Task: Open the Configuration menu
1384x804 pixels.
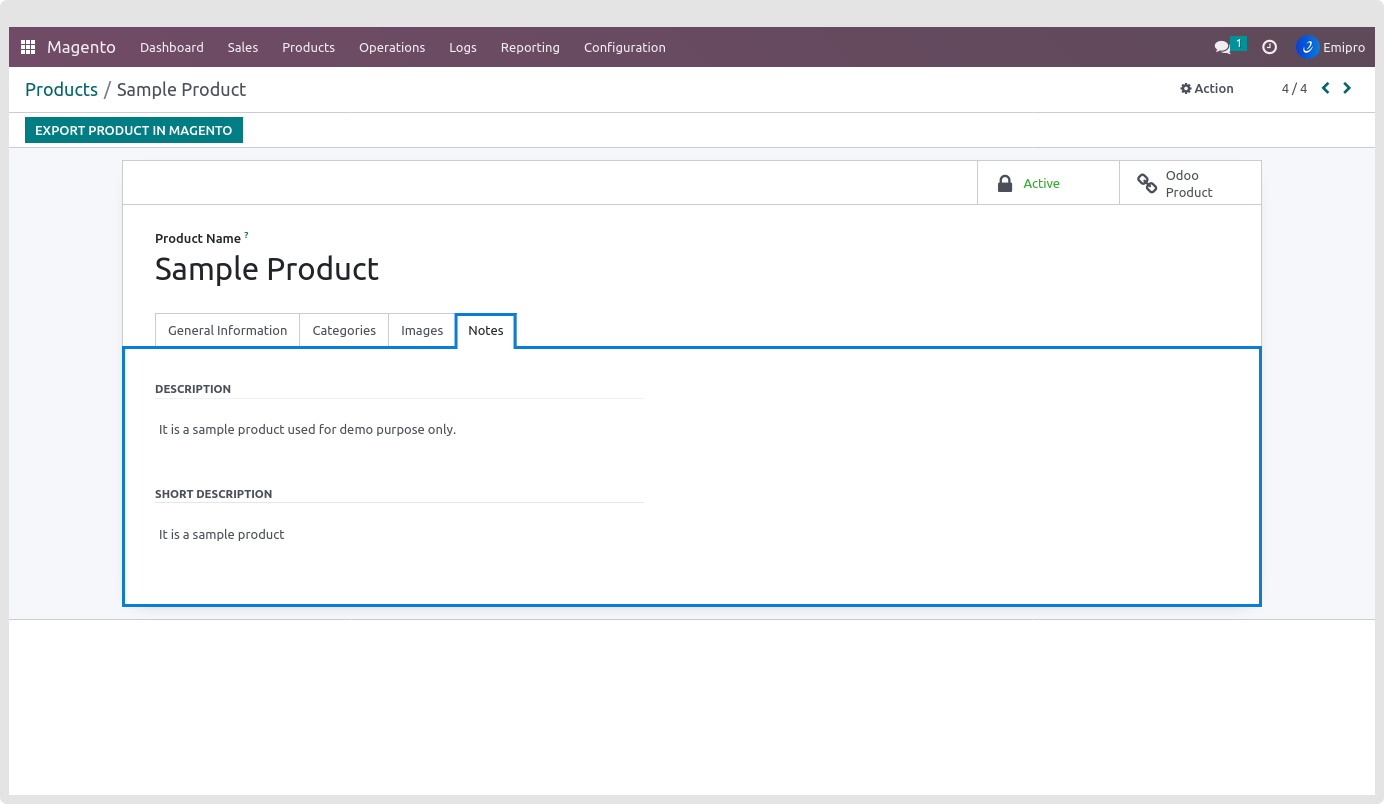Action: pos(624,47)
